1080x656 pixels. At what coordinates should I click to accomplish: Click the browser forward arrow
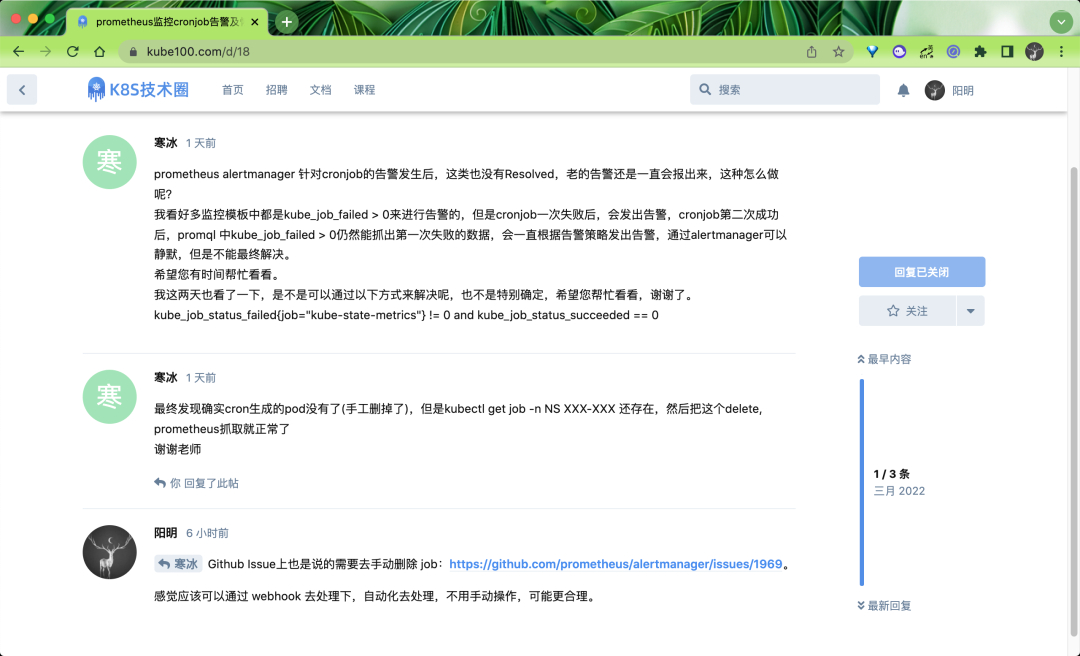click(x=45, y=52)
